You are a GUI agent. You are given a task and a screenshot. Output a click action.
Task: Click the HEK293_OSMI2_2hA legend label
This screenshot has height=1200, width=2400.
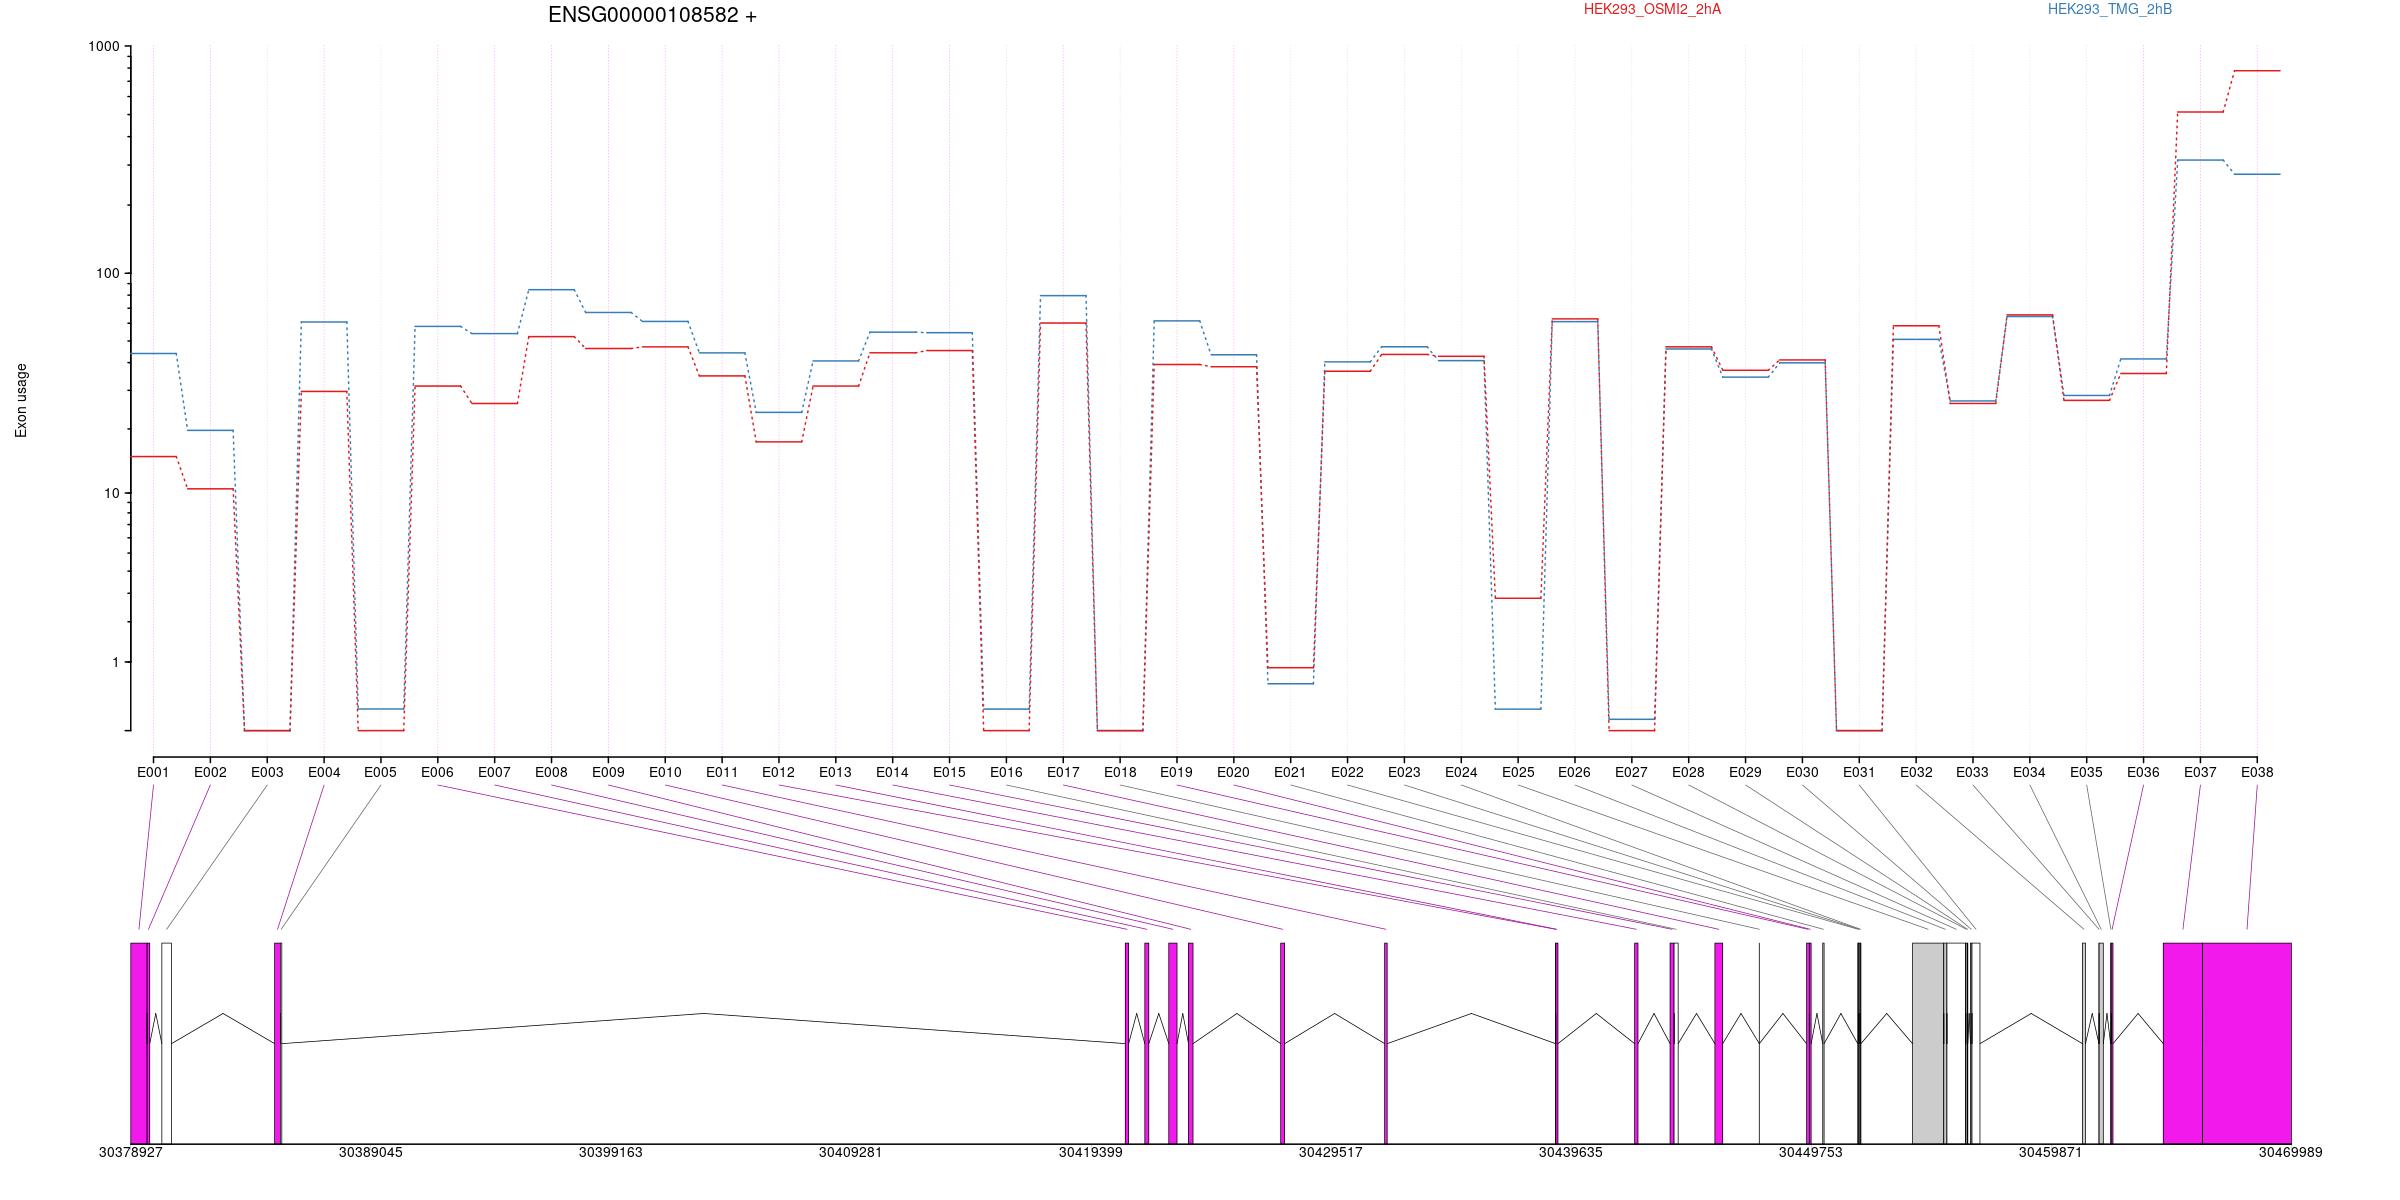pyautogui.click(x=1652, y=9)
